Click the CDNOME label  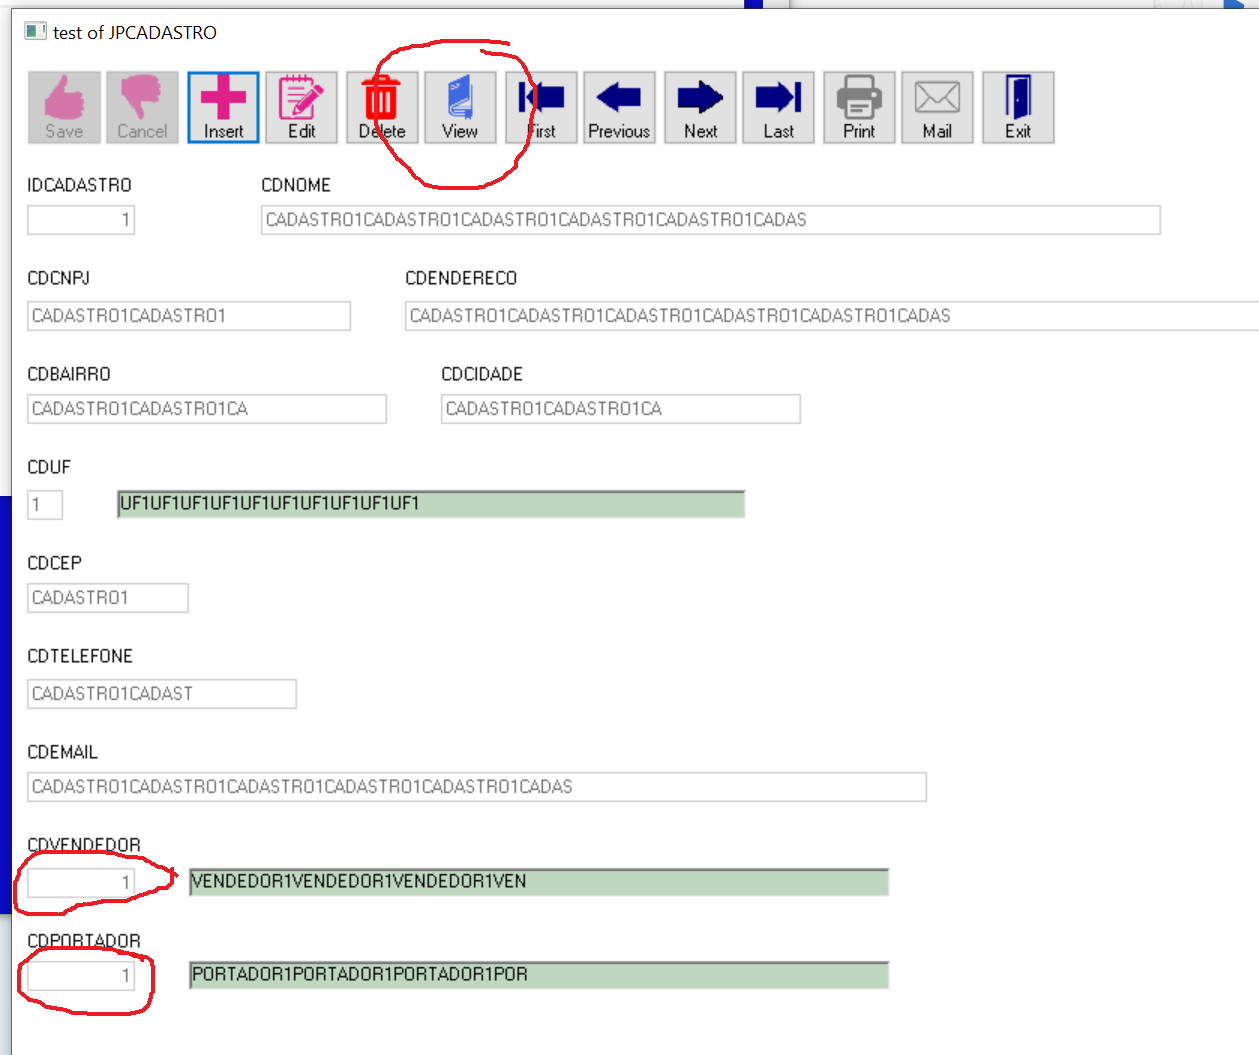point(296,185)
